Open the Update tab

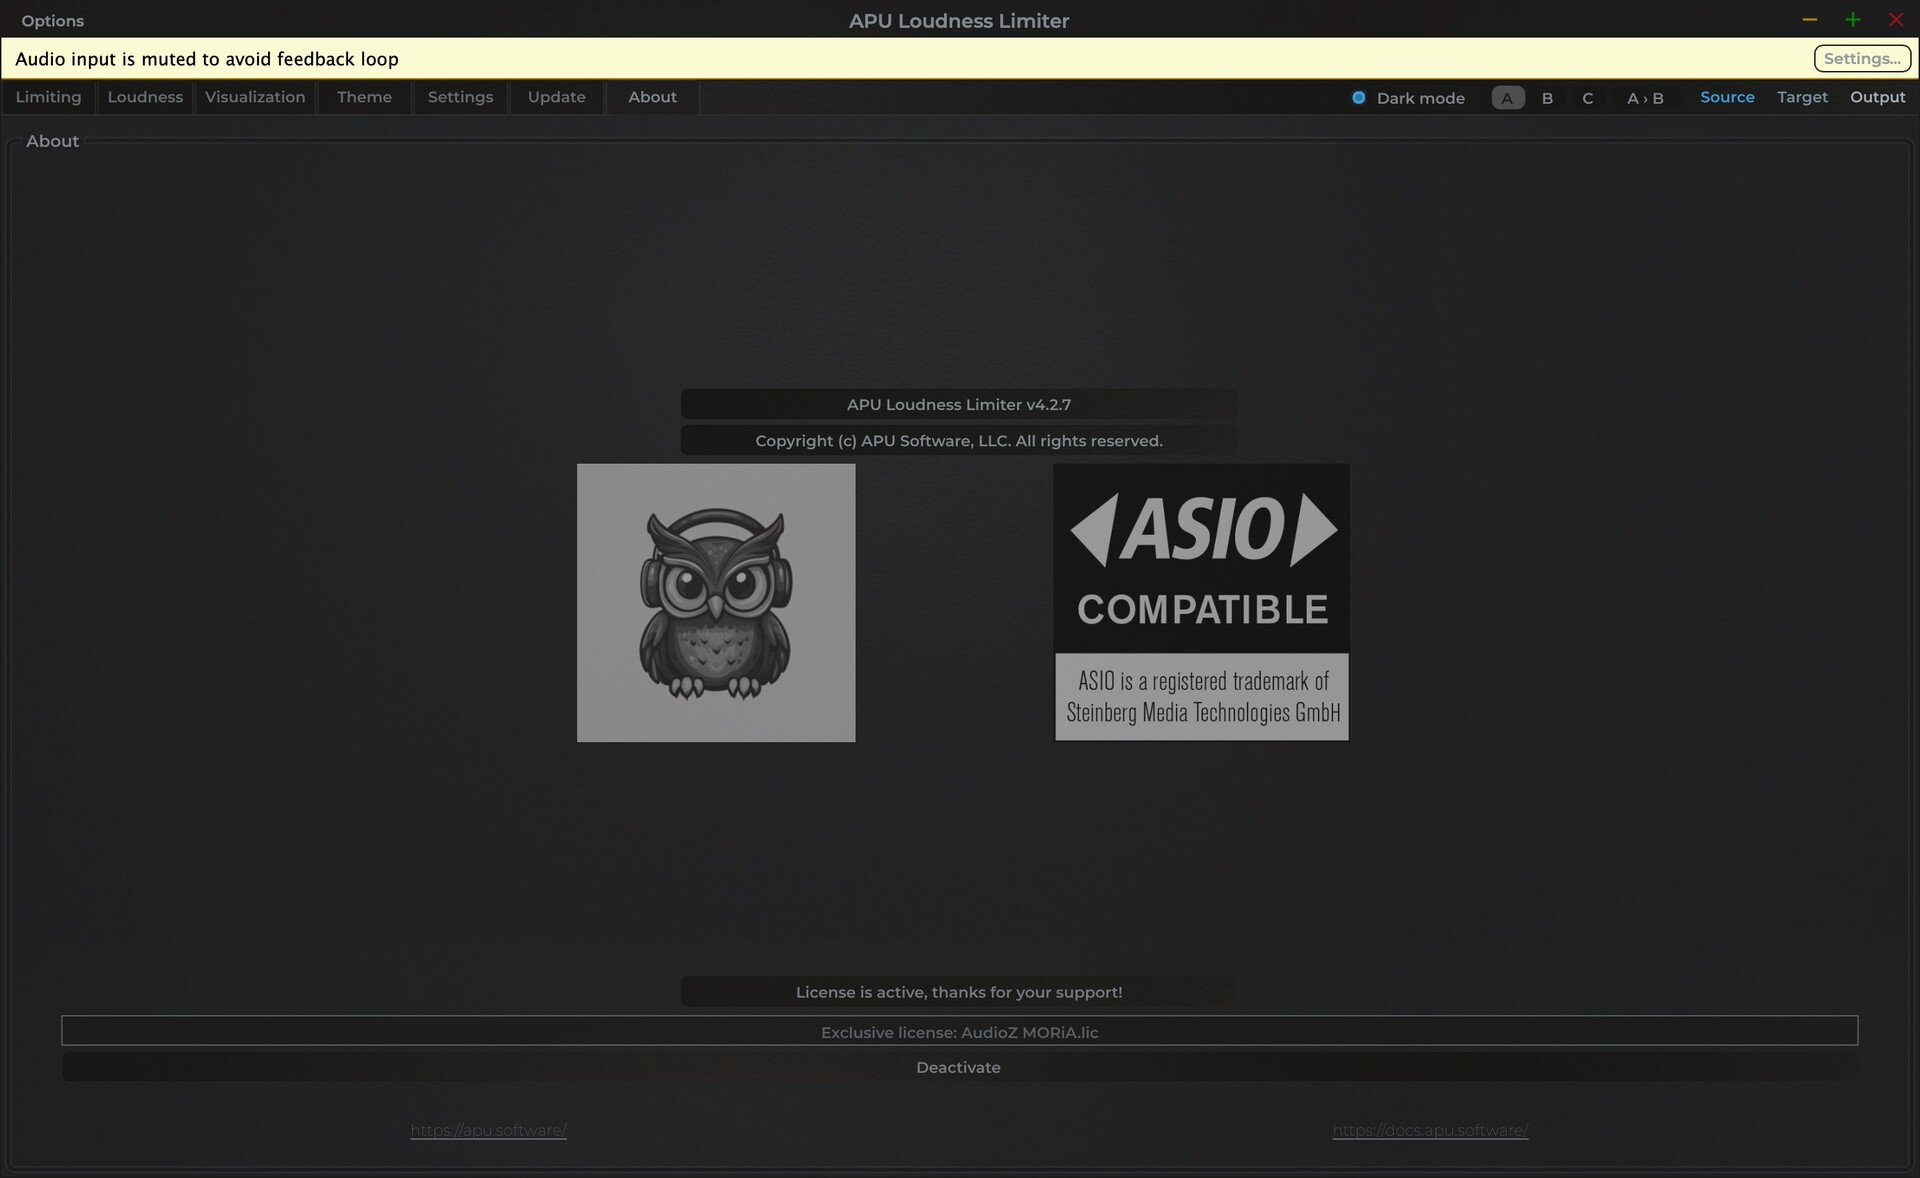(556, 97)
